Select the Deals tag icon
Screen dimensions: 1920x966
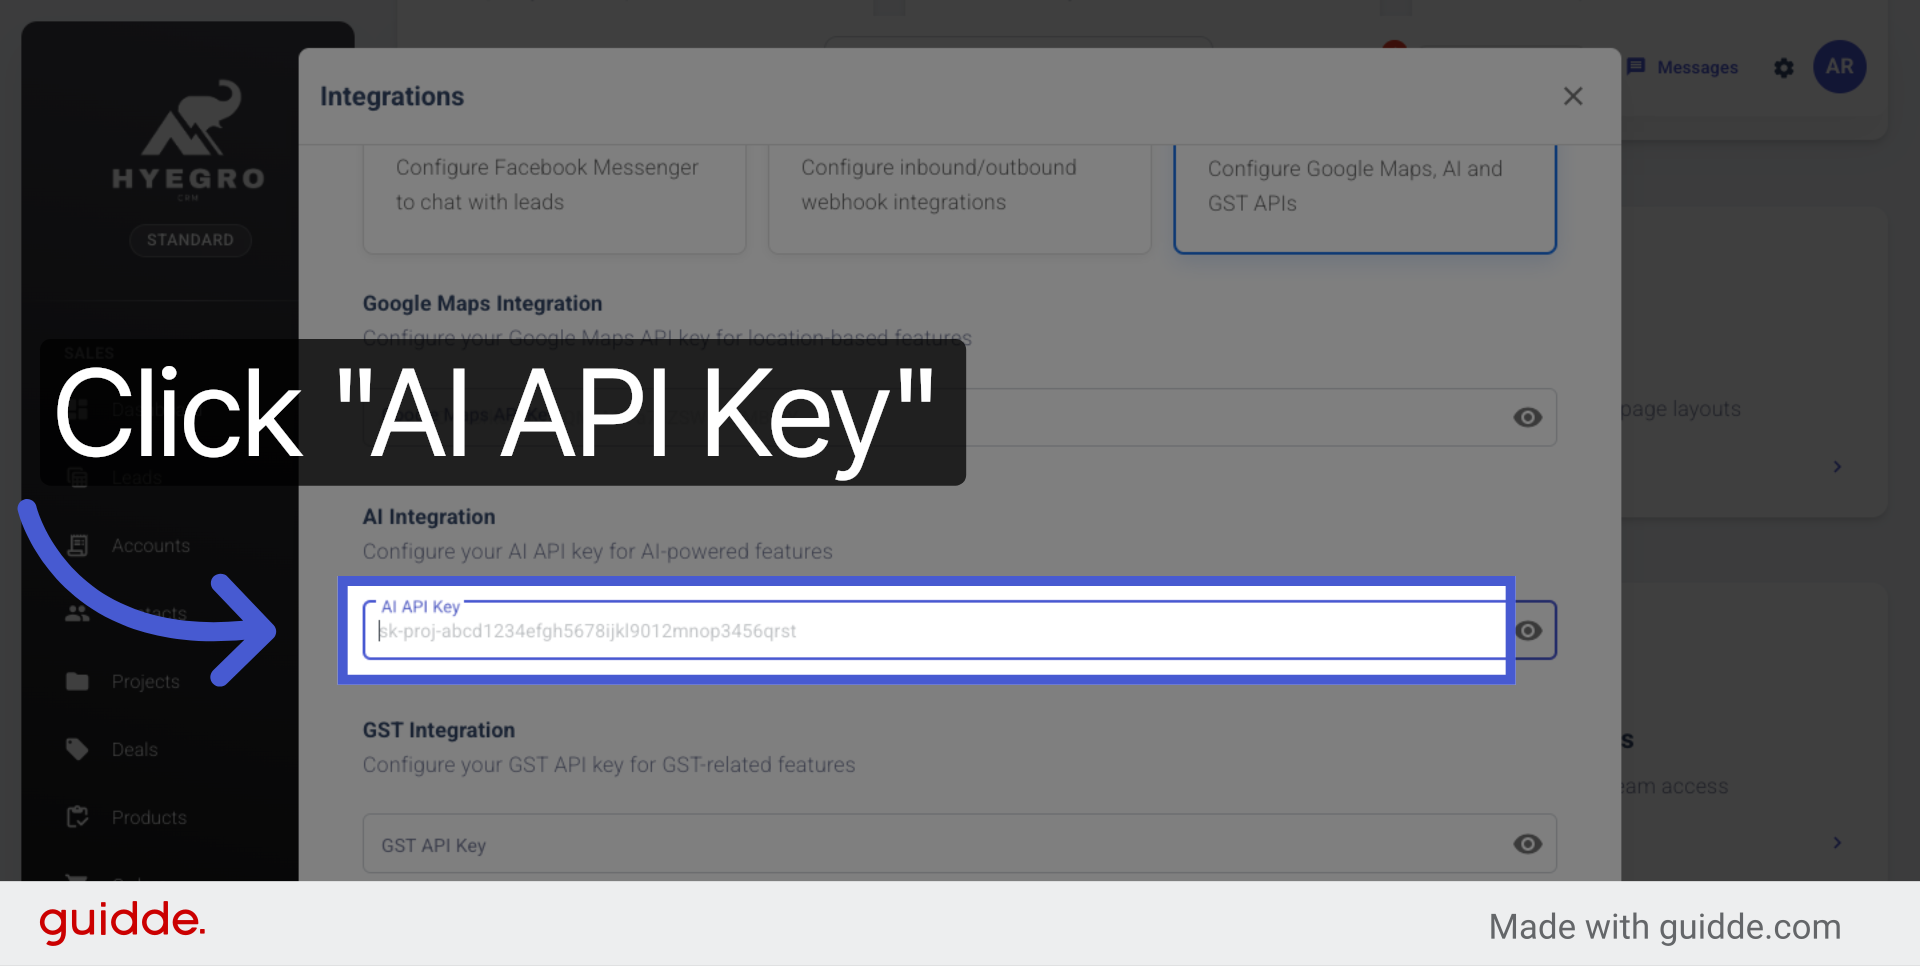[78, 748]
